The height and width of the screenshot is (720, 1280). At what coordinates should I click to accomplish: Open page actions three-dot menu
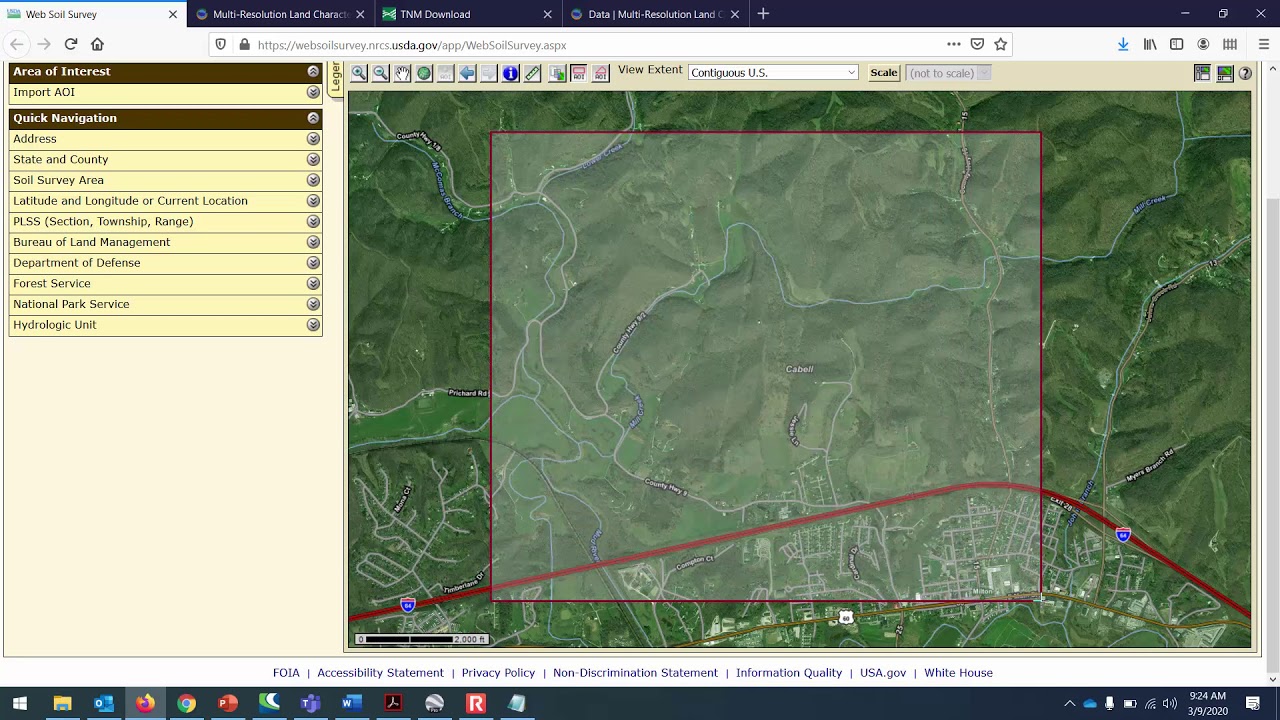[x=954, y=44]
